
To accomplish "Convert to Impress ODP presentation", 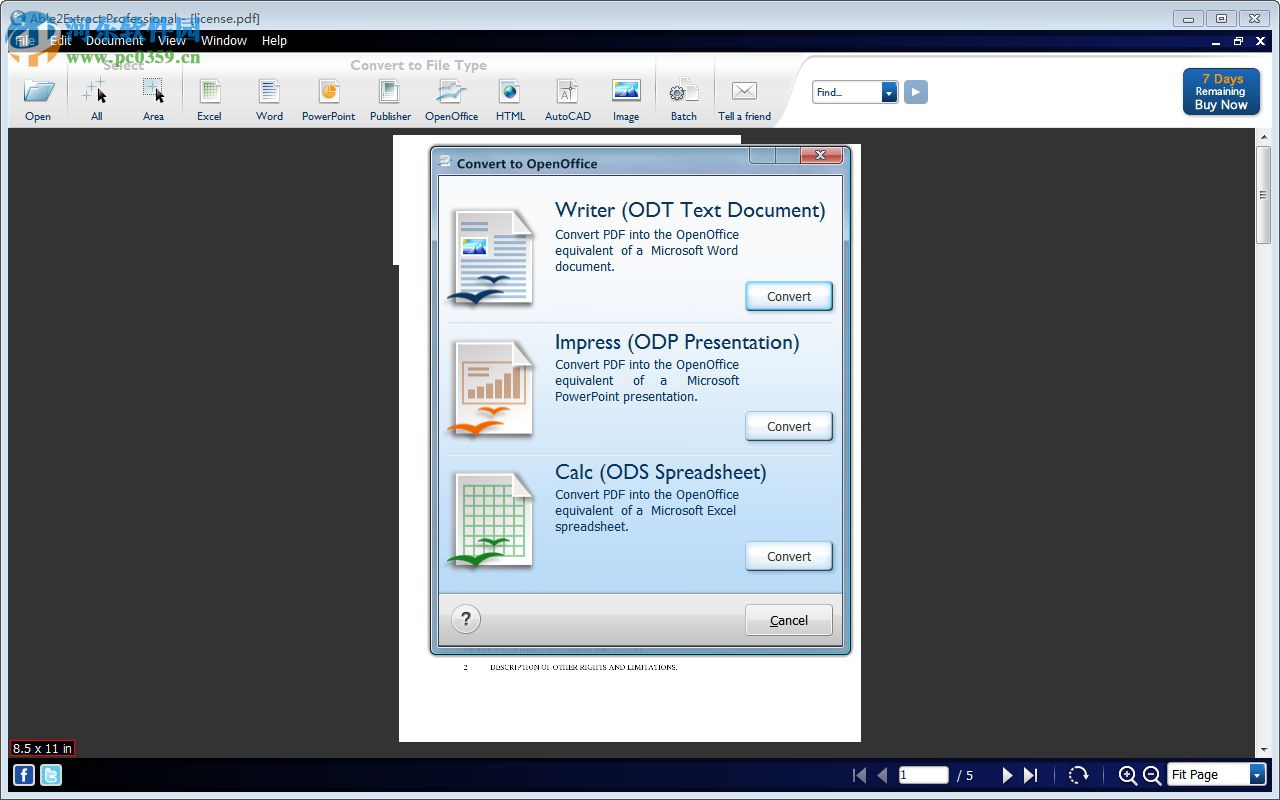I will click(x=789, y=426).
